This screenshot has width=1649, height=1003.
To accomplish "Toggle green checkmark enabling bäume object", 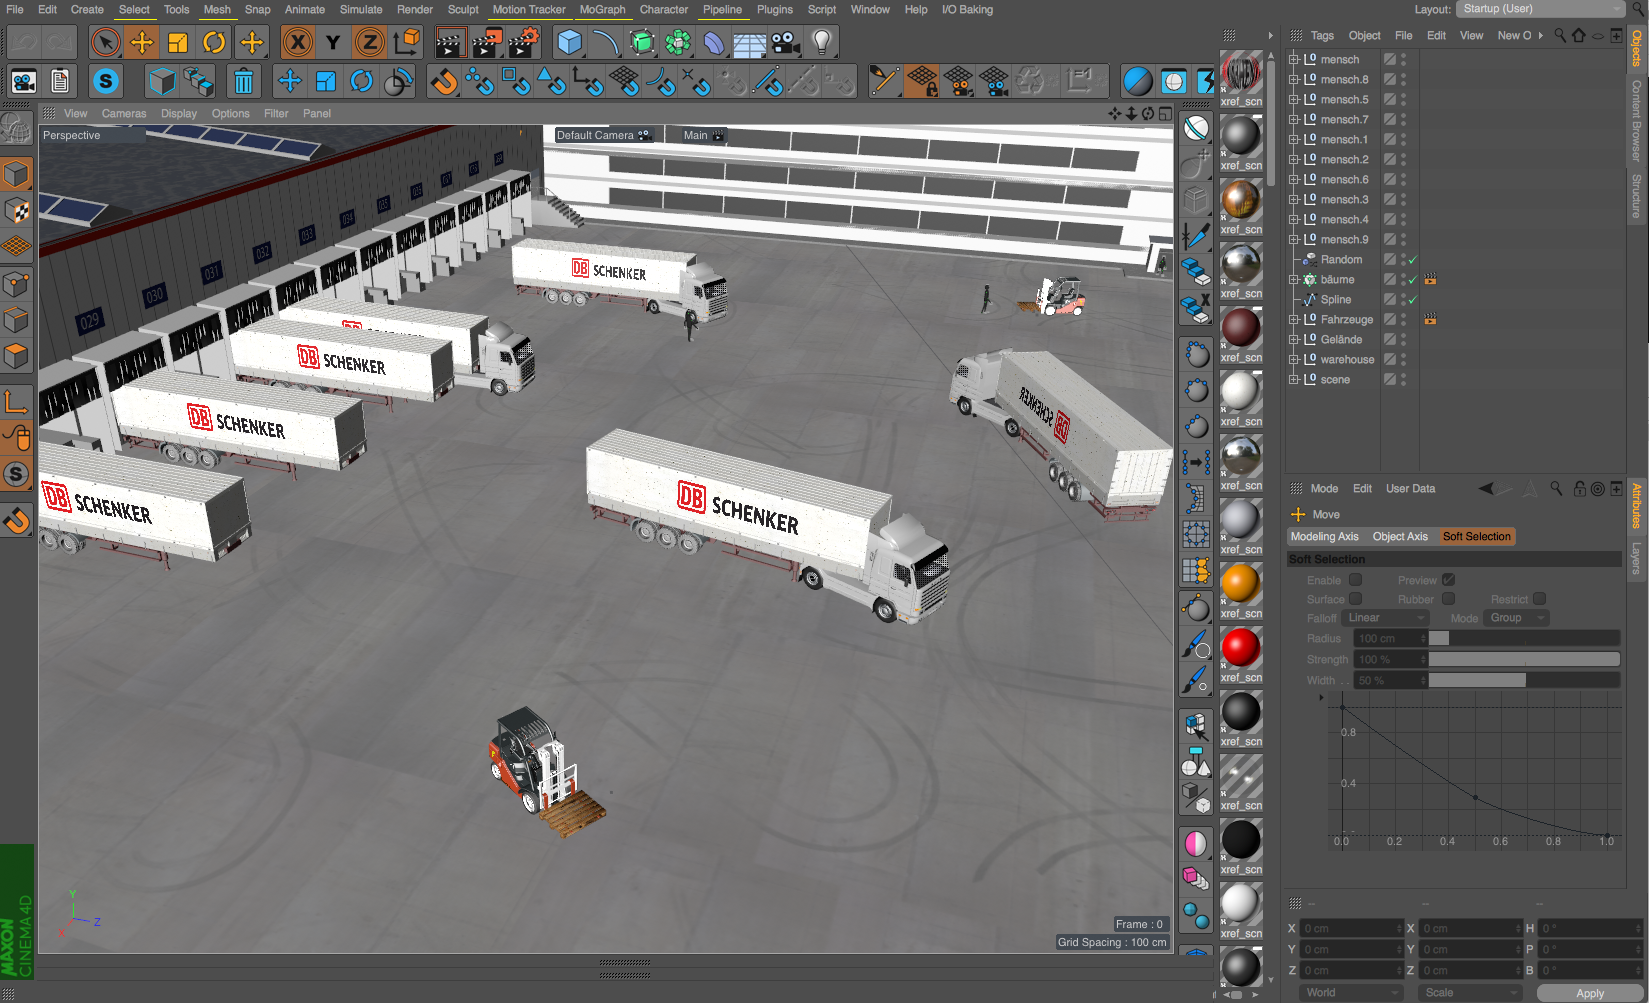I will [1413, 280].
